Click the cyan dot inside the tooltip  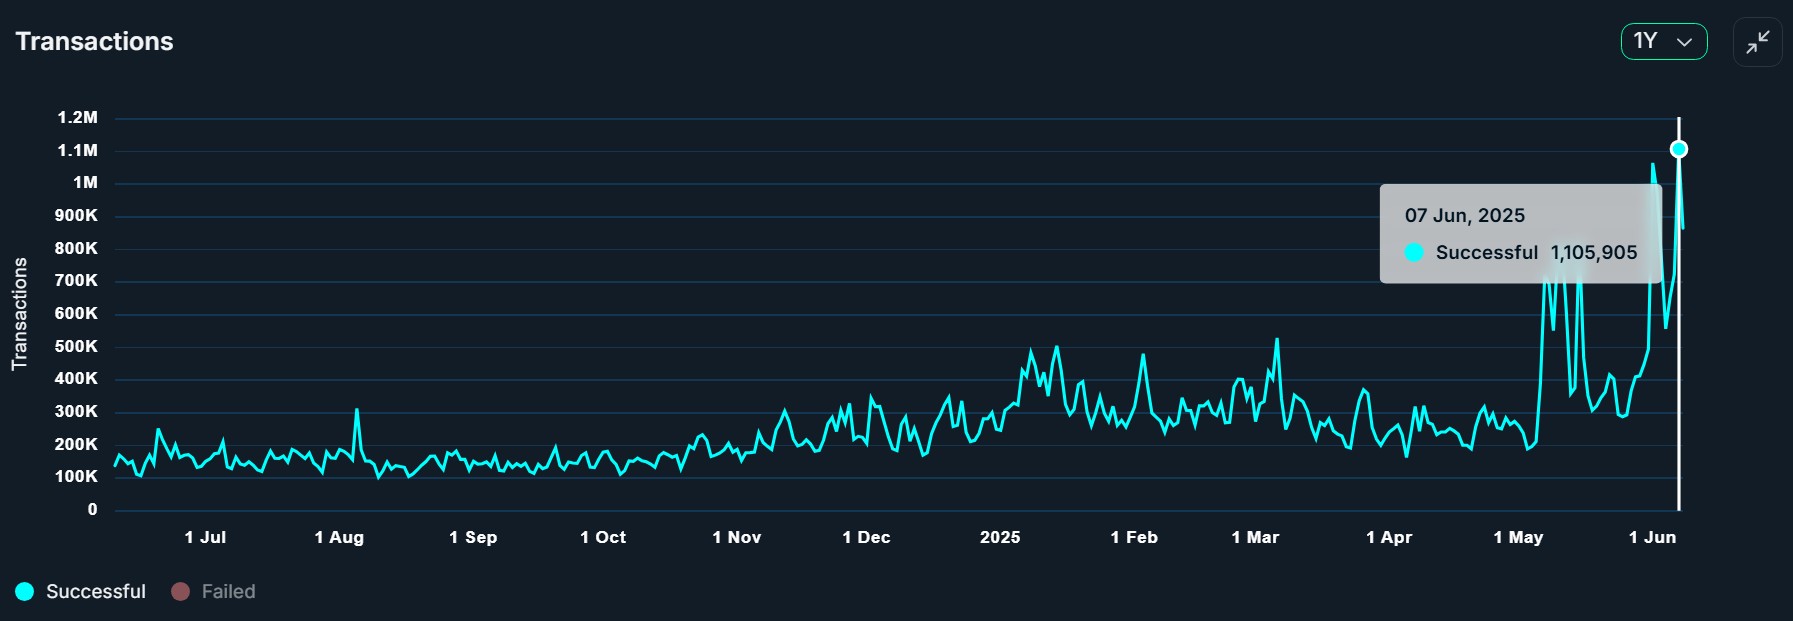pos(1414,252)
